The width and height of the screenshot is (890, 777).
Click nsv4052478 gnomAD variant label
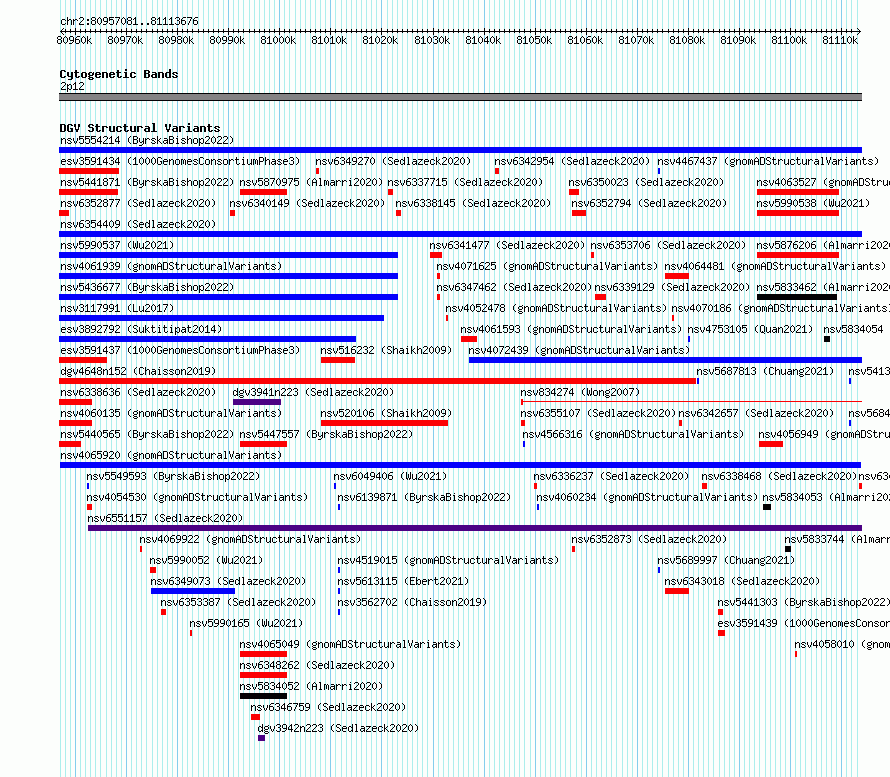[556, 308]
